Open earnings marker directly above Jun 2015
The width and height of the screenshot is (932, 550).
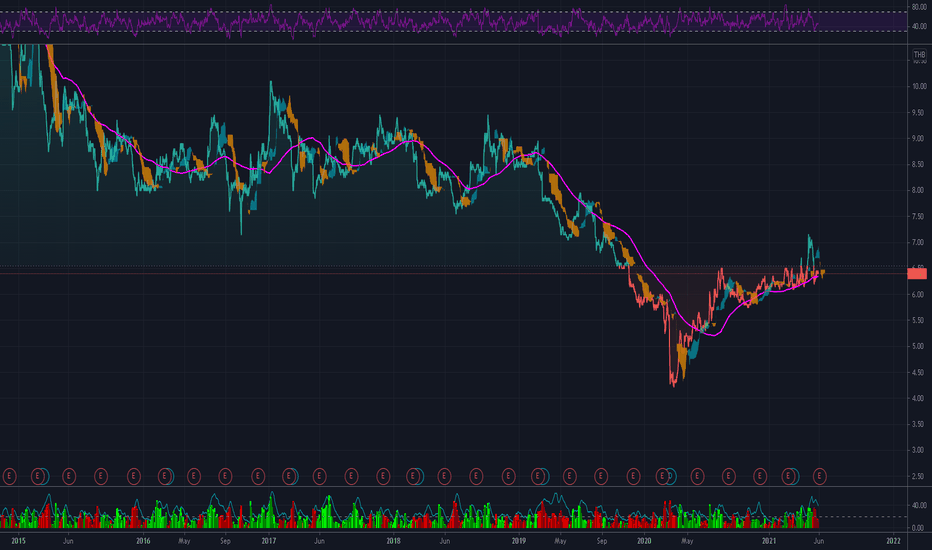pyautogui.click(x=68, y=476)
